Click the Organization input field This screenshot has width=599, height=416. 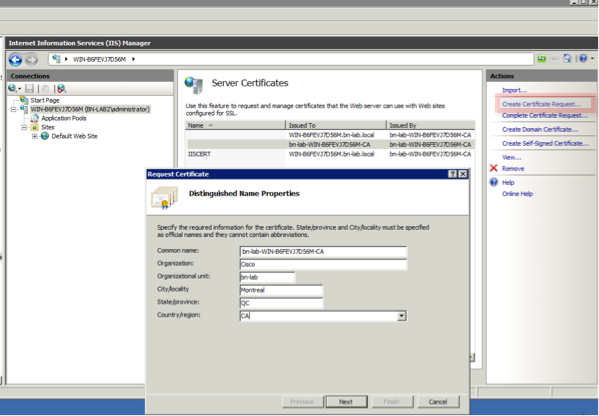pyautogui.click(x=323, y=264)
